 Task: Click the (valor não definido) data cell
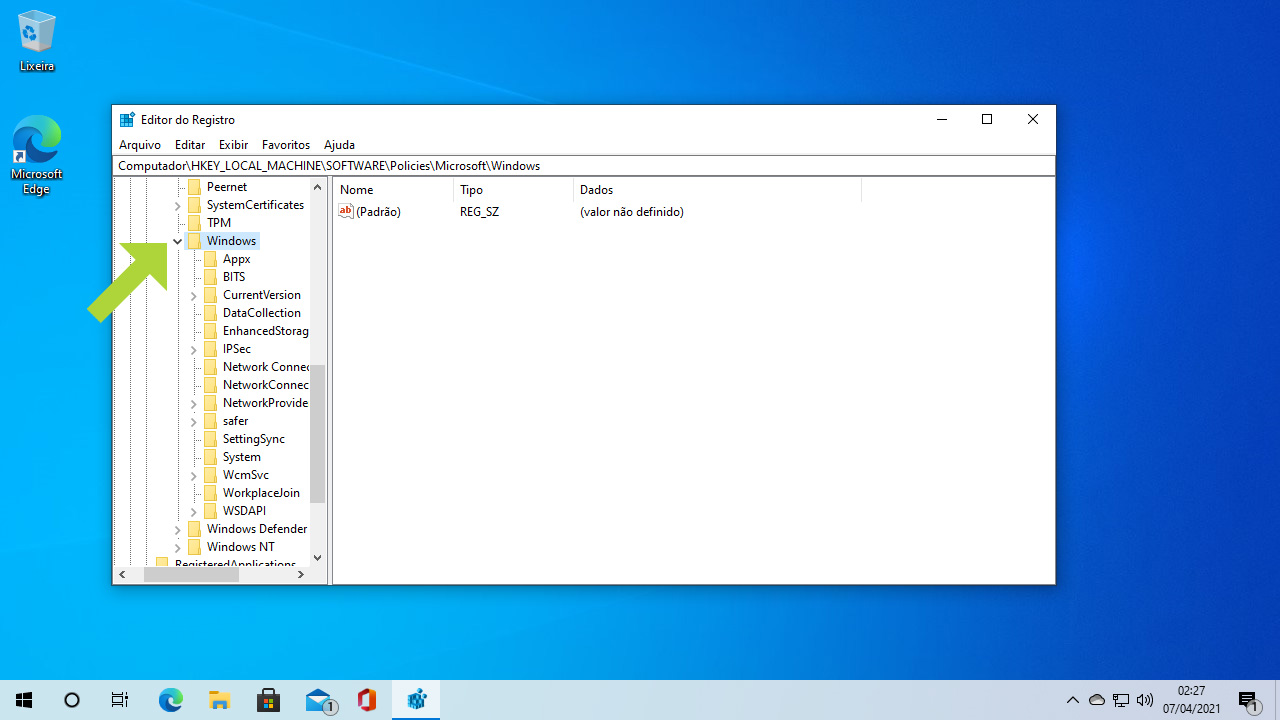click(632, 212)
